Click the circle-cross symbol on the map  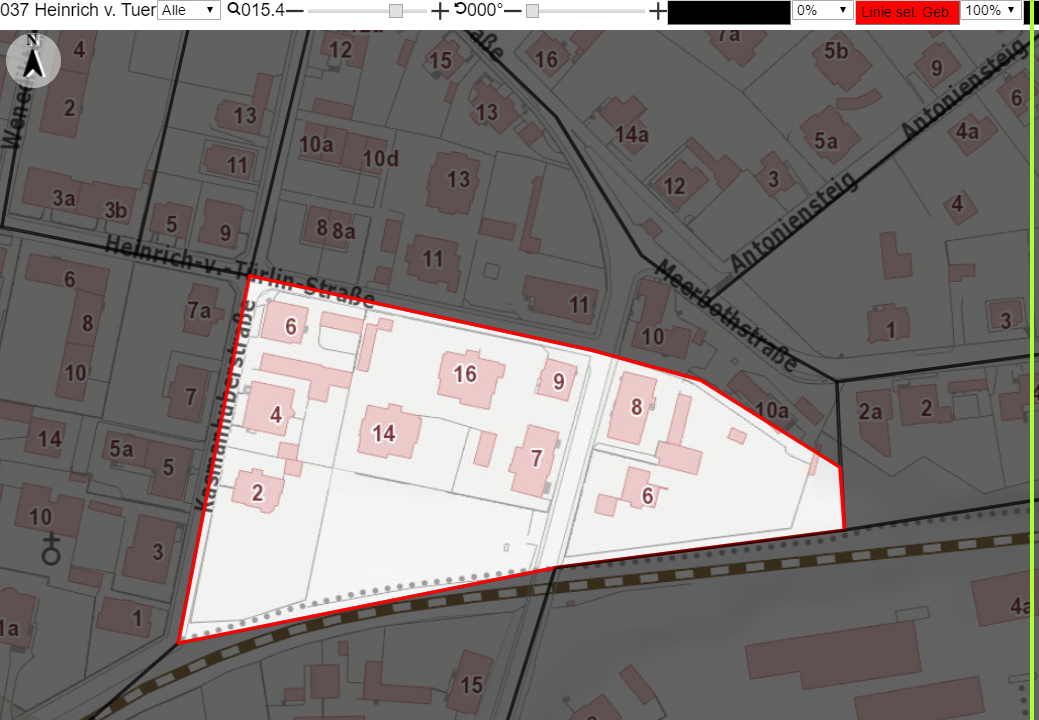pos(51,549)
